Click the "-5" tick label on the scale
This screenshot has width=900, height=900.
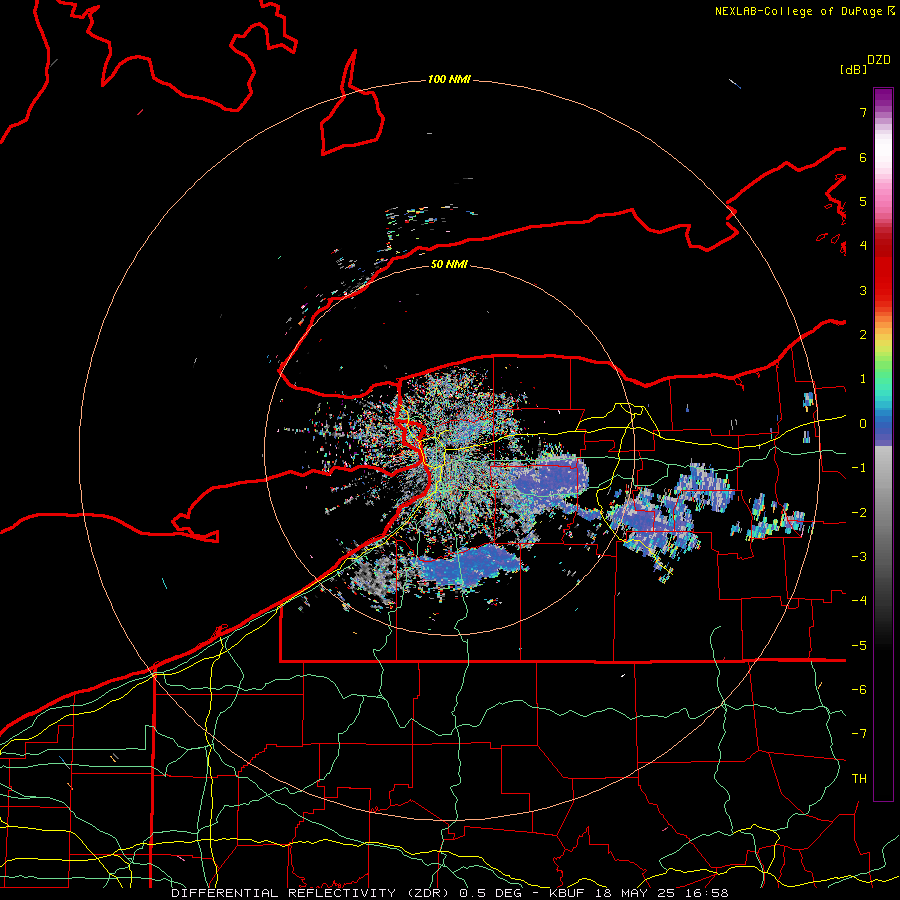tap(859, 646)
